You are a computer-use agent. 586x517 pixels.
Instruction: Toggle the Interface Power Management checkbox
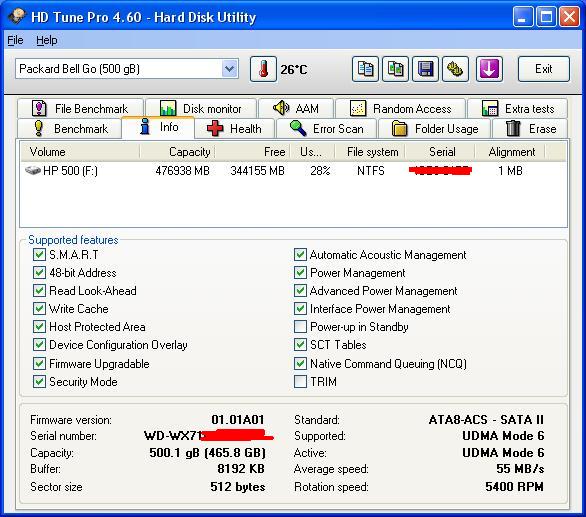point(300,308)
